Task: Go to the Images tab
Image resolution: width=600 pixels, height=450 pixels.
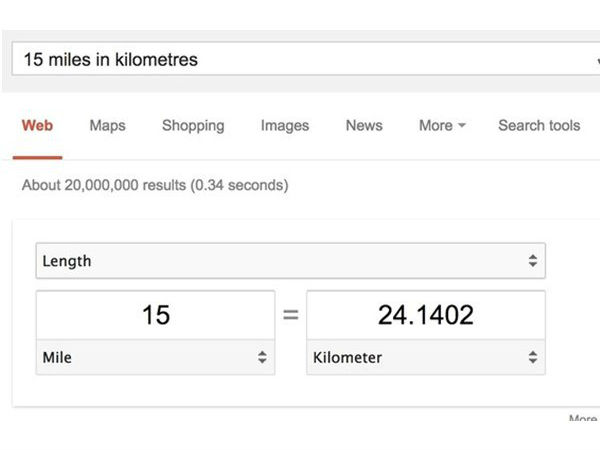Action: tap(284, 126)
